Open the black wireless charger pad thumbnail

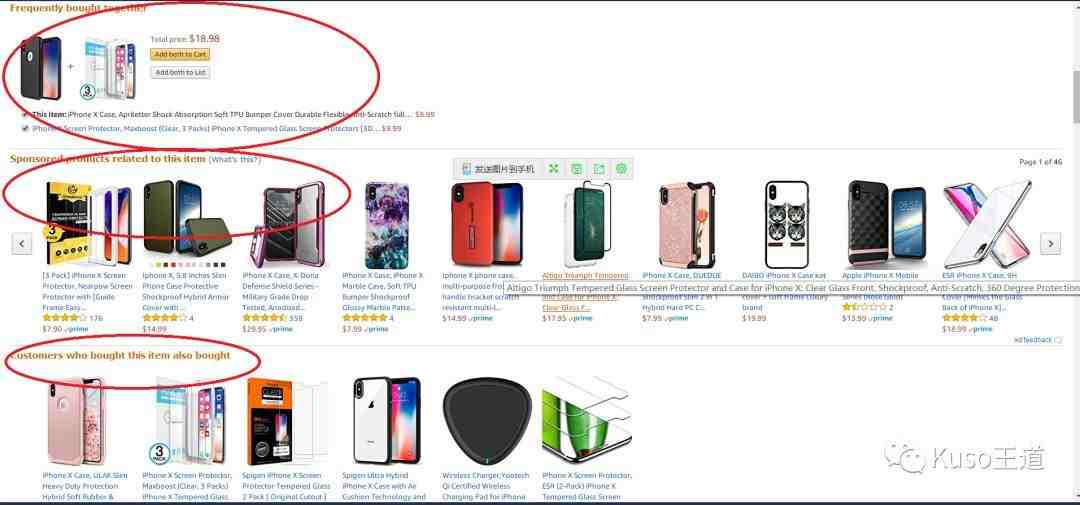pyautogui.click(x=486, y=422)
